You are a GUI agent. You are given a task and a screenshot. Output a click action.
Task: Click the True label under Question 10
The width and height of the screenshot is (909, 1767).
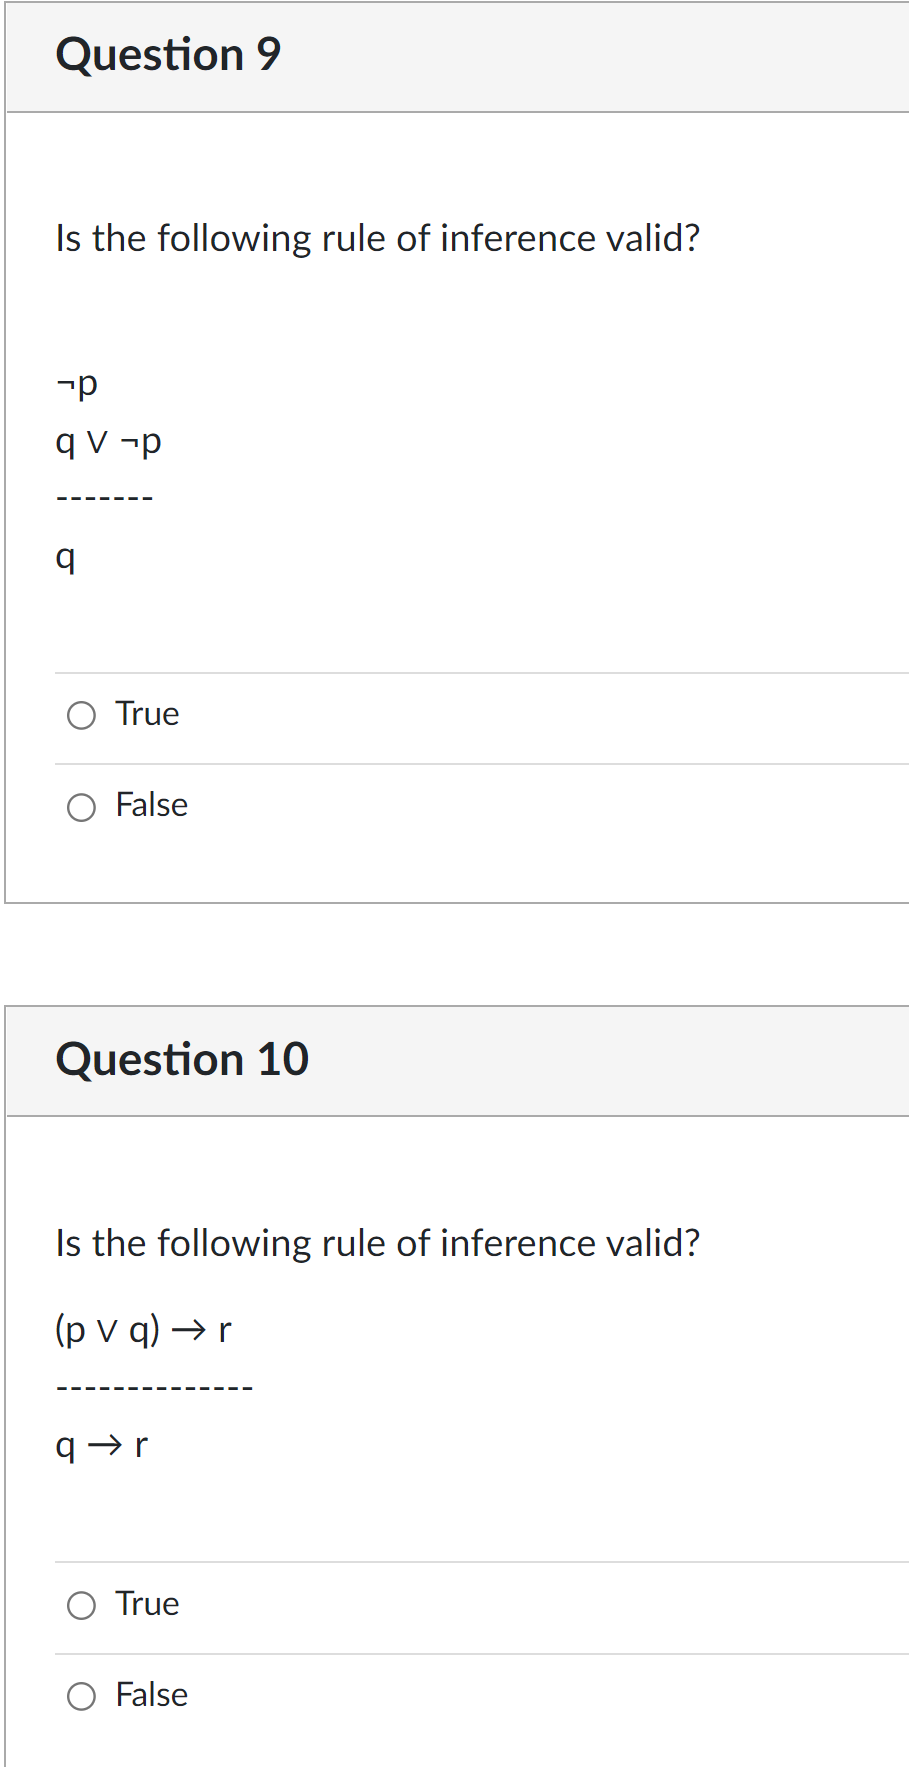coord(146,1603)
